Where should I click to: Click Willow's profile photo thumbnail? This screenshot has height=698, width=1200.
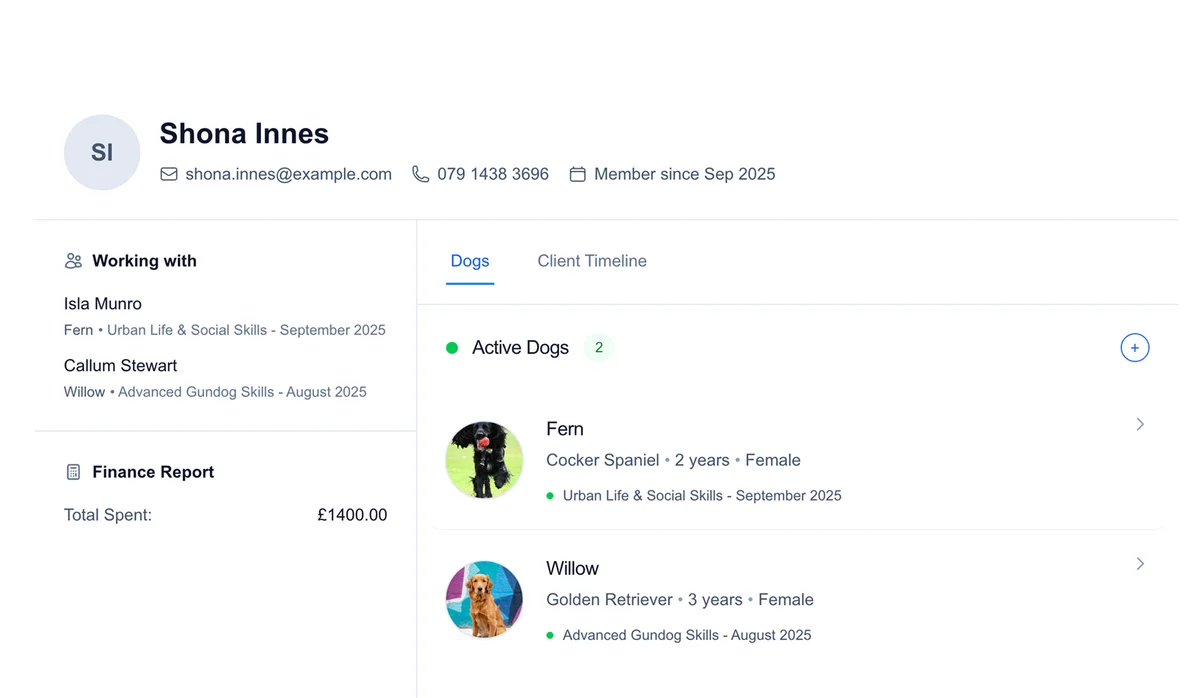(484, 599)
